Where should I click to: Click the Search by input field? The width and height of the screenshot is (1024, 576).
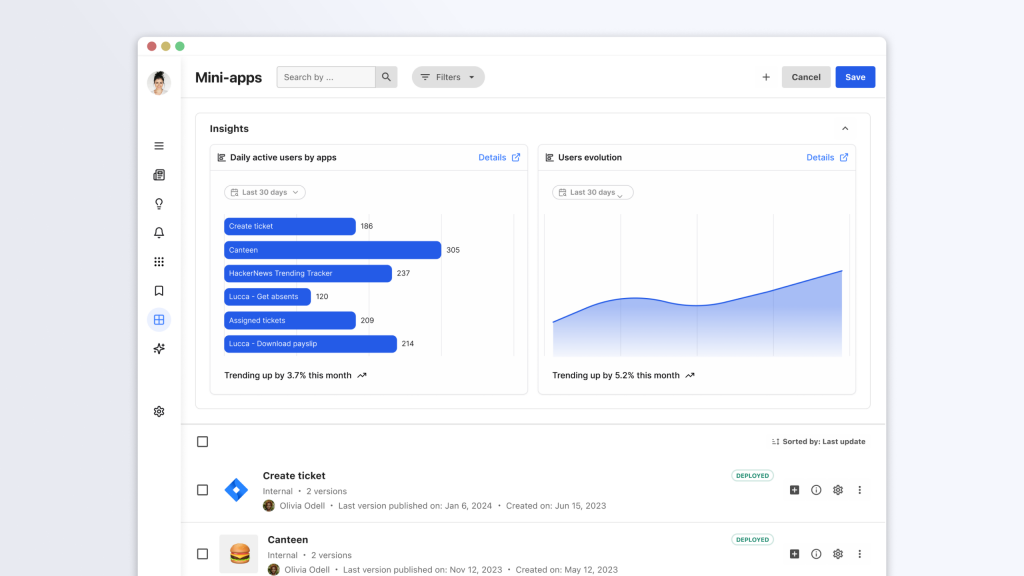click(326, 77)
